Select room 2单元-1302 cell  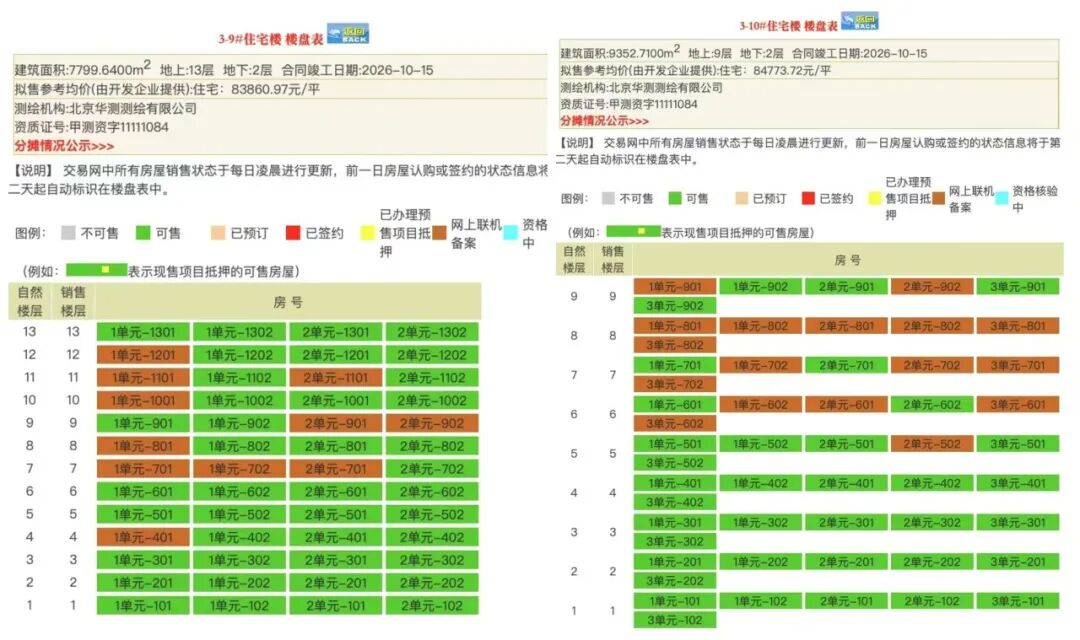pos(432,332)
